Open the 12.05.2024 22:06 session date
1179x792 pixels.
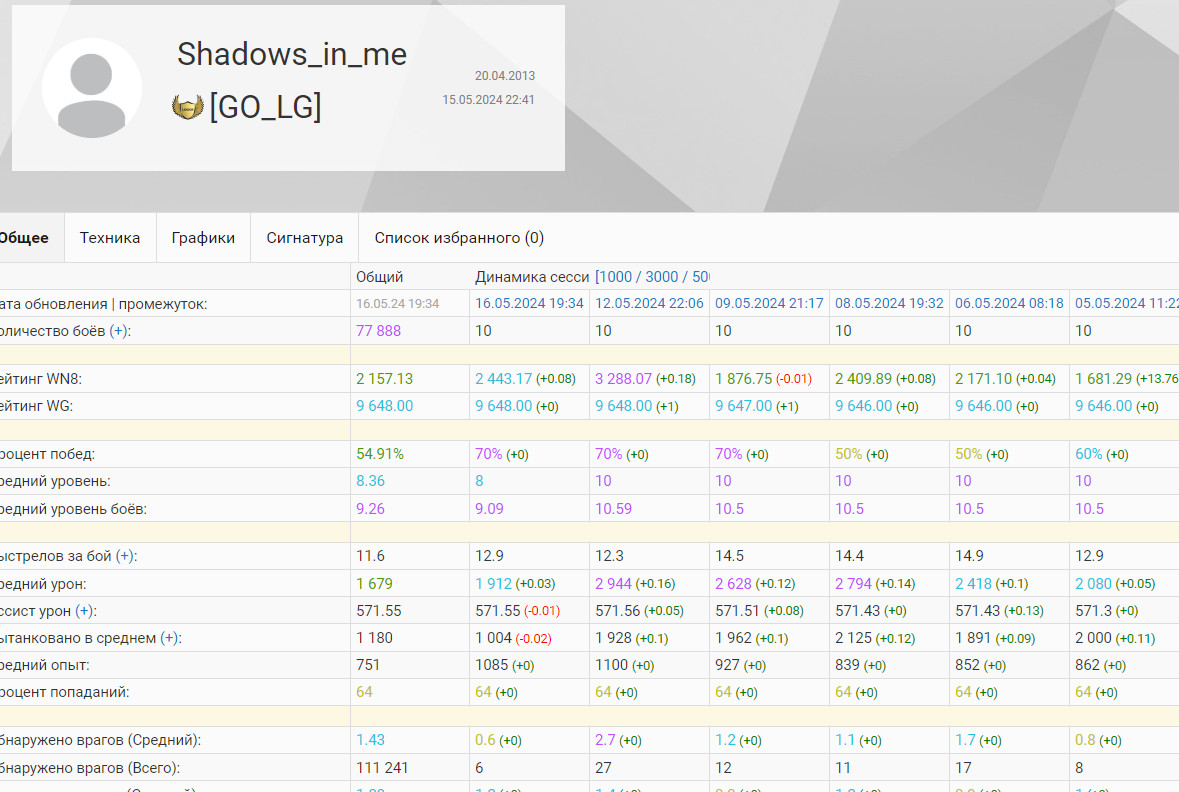(x=649, y=304)
